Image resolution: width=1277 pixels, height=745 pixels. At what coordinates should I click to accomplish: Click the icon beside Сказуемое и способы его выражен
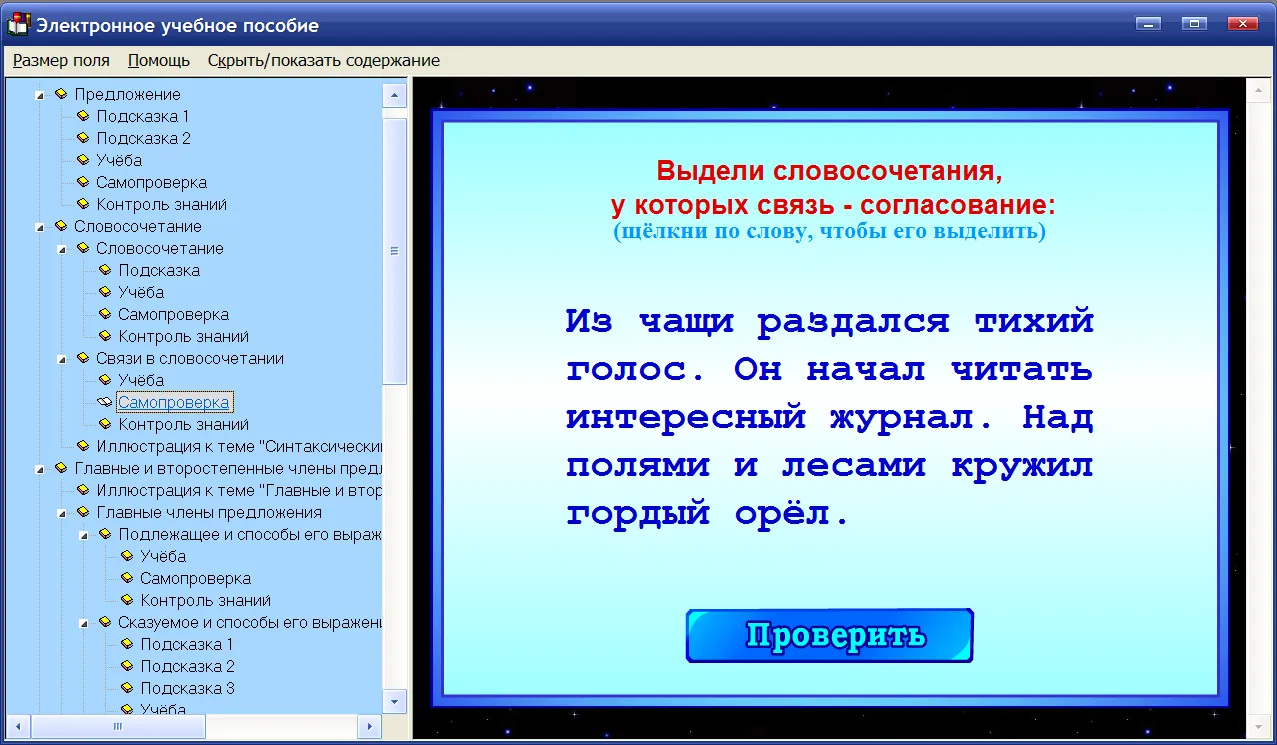click(106, 622)
